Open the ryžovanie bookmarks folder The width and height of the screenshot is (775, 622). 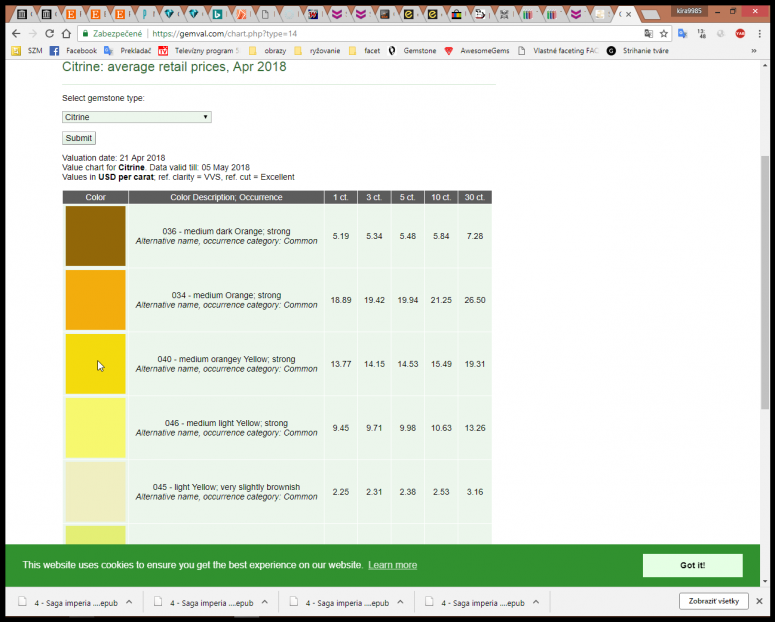[x=317, y=50]
